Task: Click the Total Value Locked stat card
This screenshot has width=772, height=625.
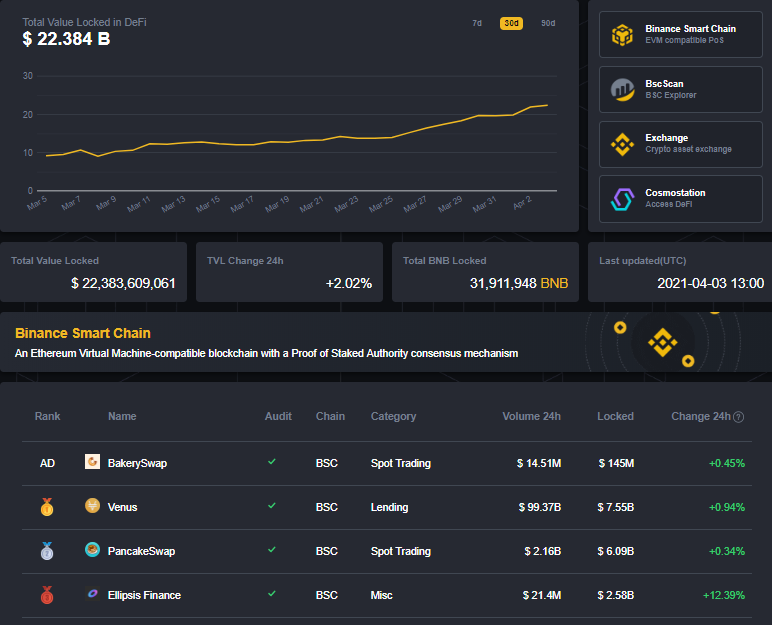Action: click(94, 272)
